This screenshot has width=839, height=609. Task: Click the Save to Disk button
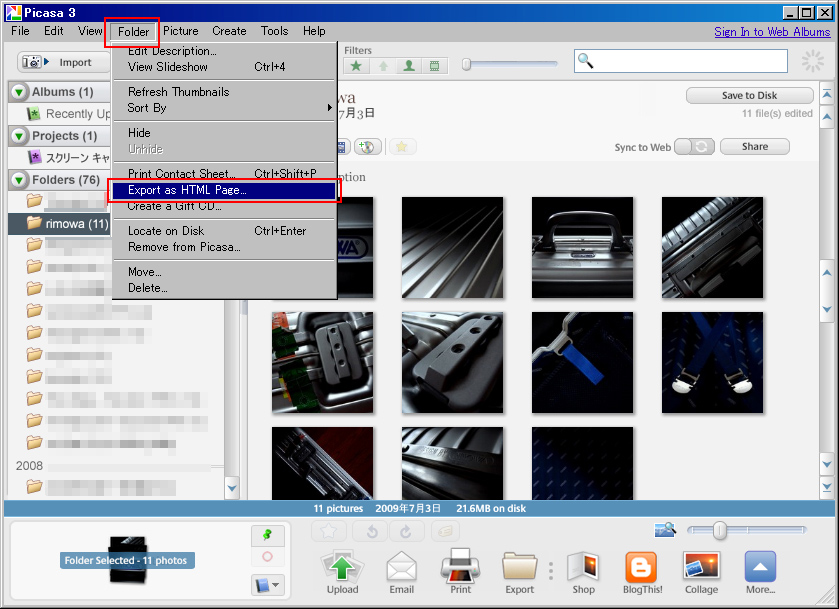point(749,96)
